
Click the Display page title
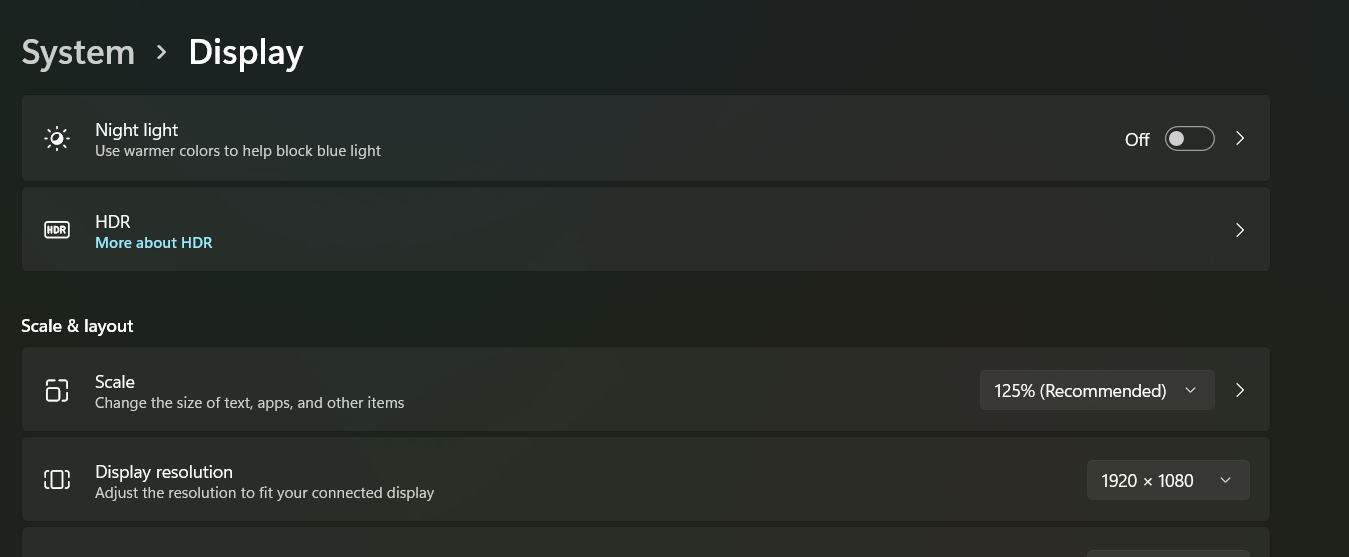[246, 52]
